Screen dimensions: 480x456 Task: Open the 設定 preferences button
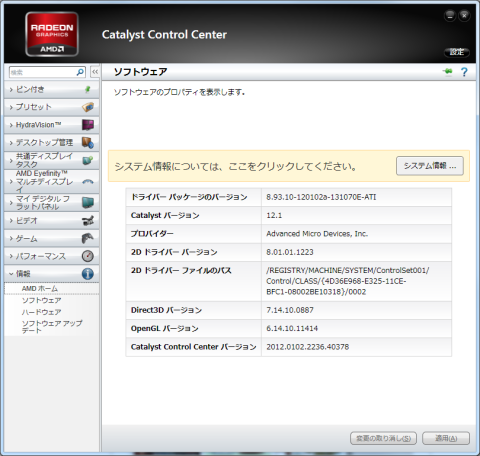pyautogui.click(x=457, y=52)
